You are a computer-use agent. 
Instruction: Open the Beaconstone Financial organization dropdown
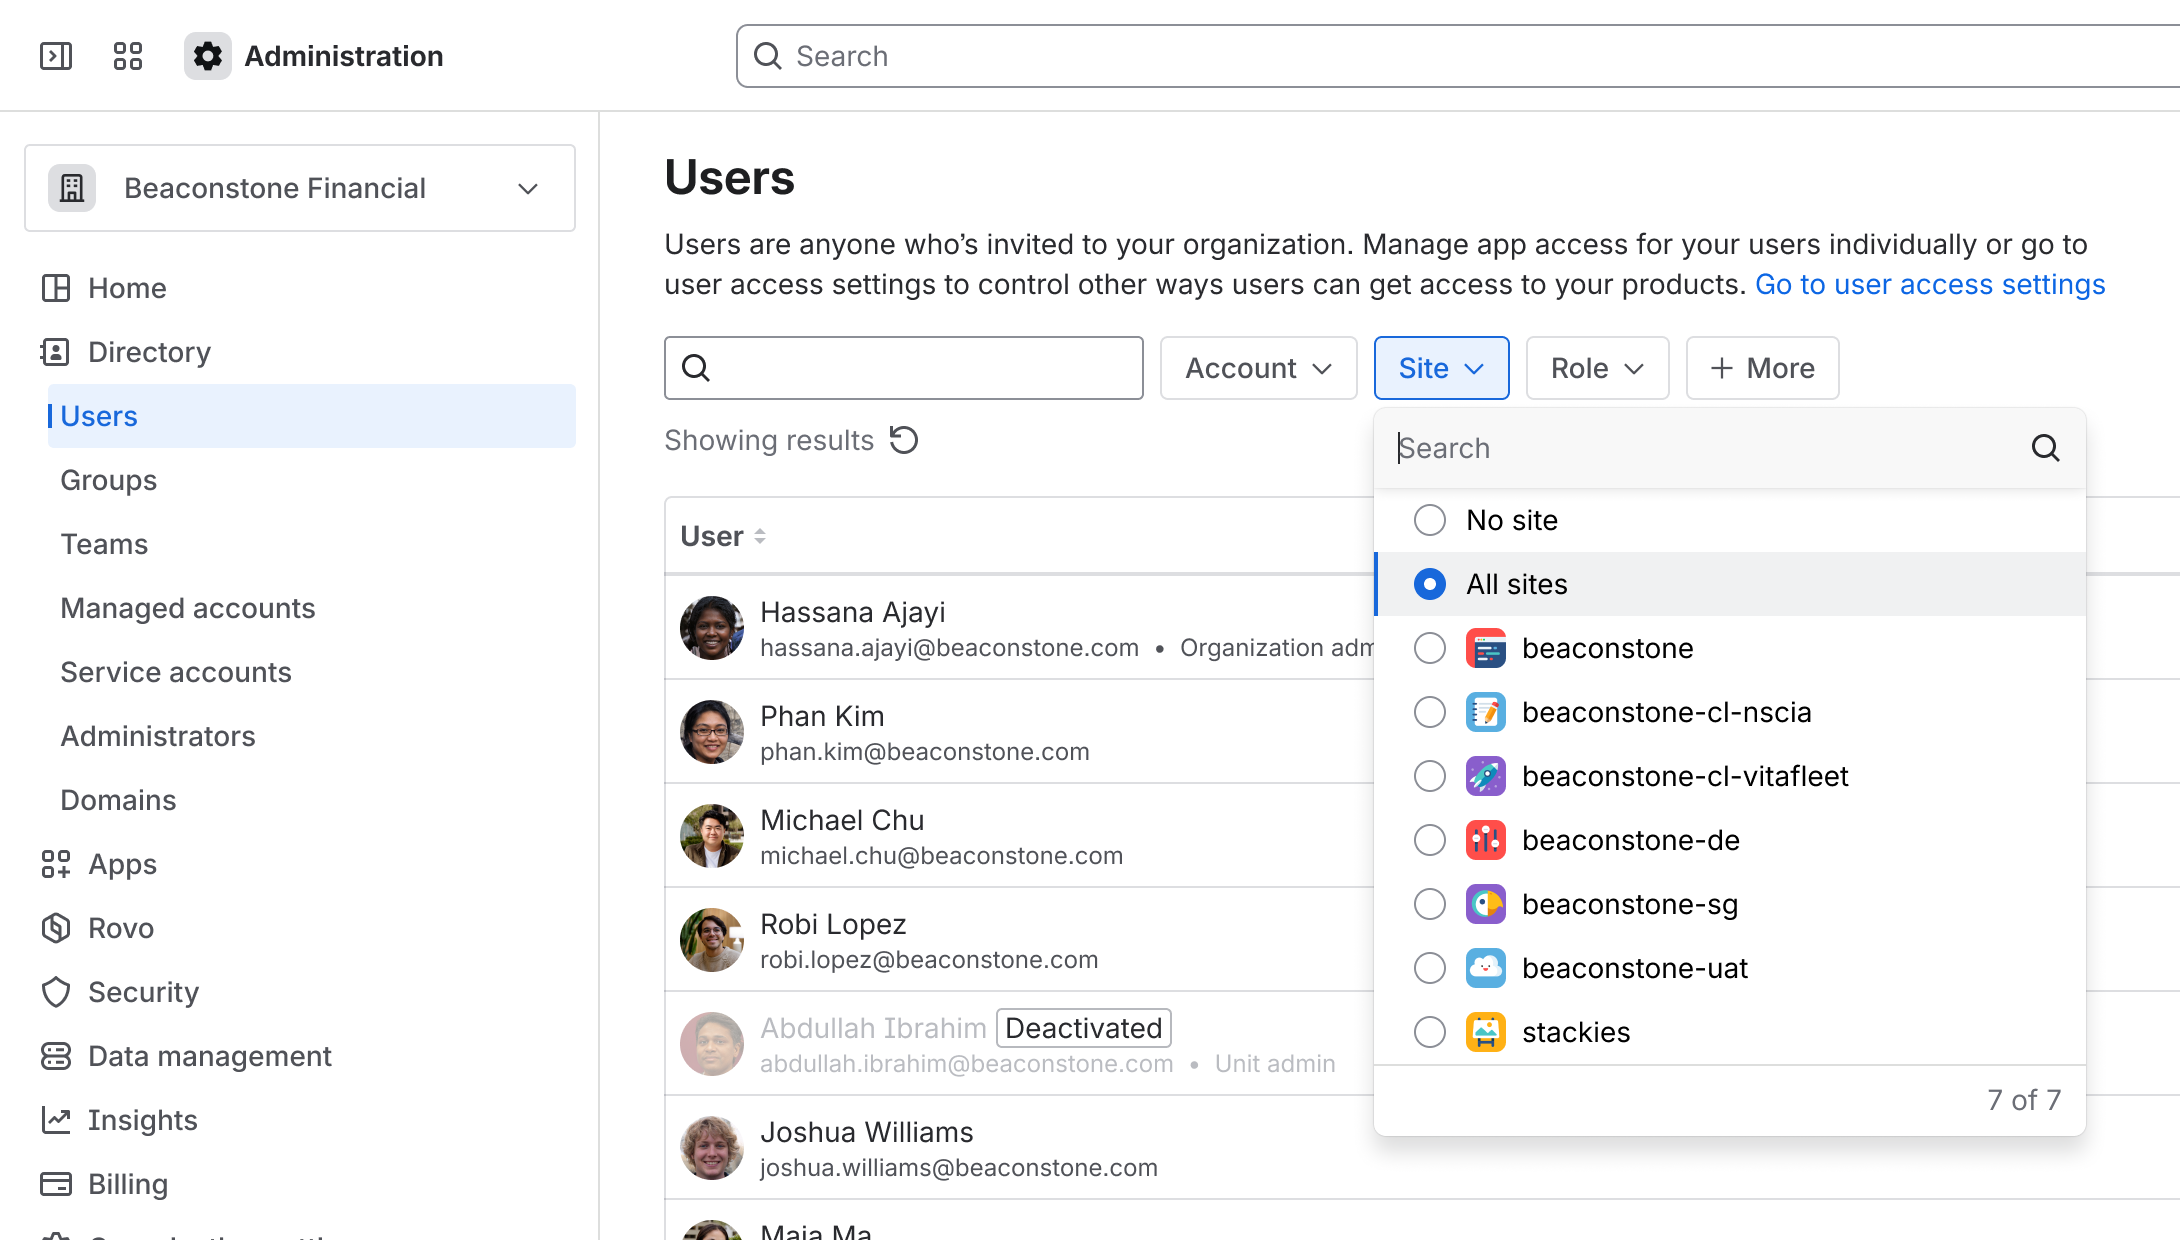point(300,188)
